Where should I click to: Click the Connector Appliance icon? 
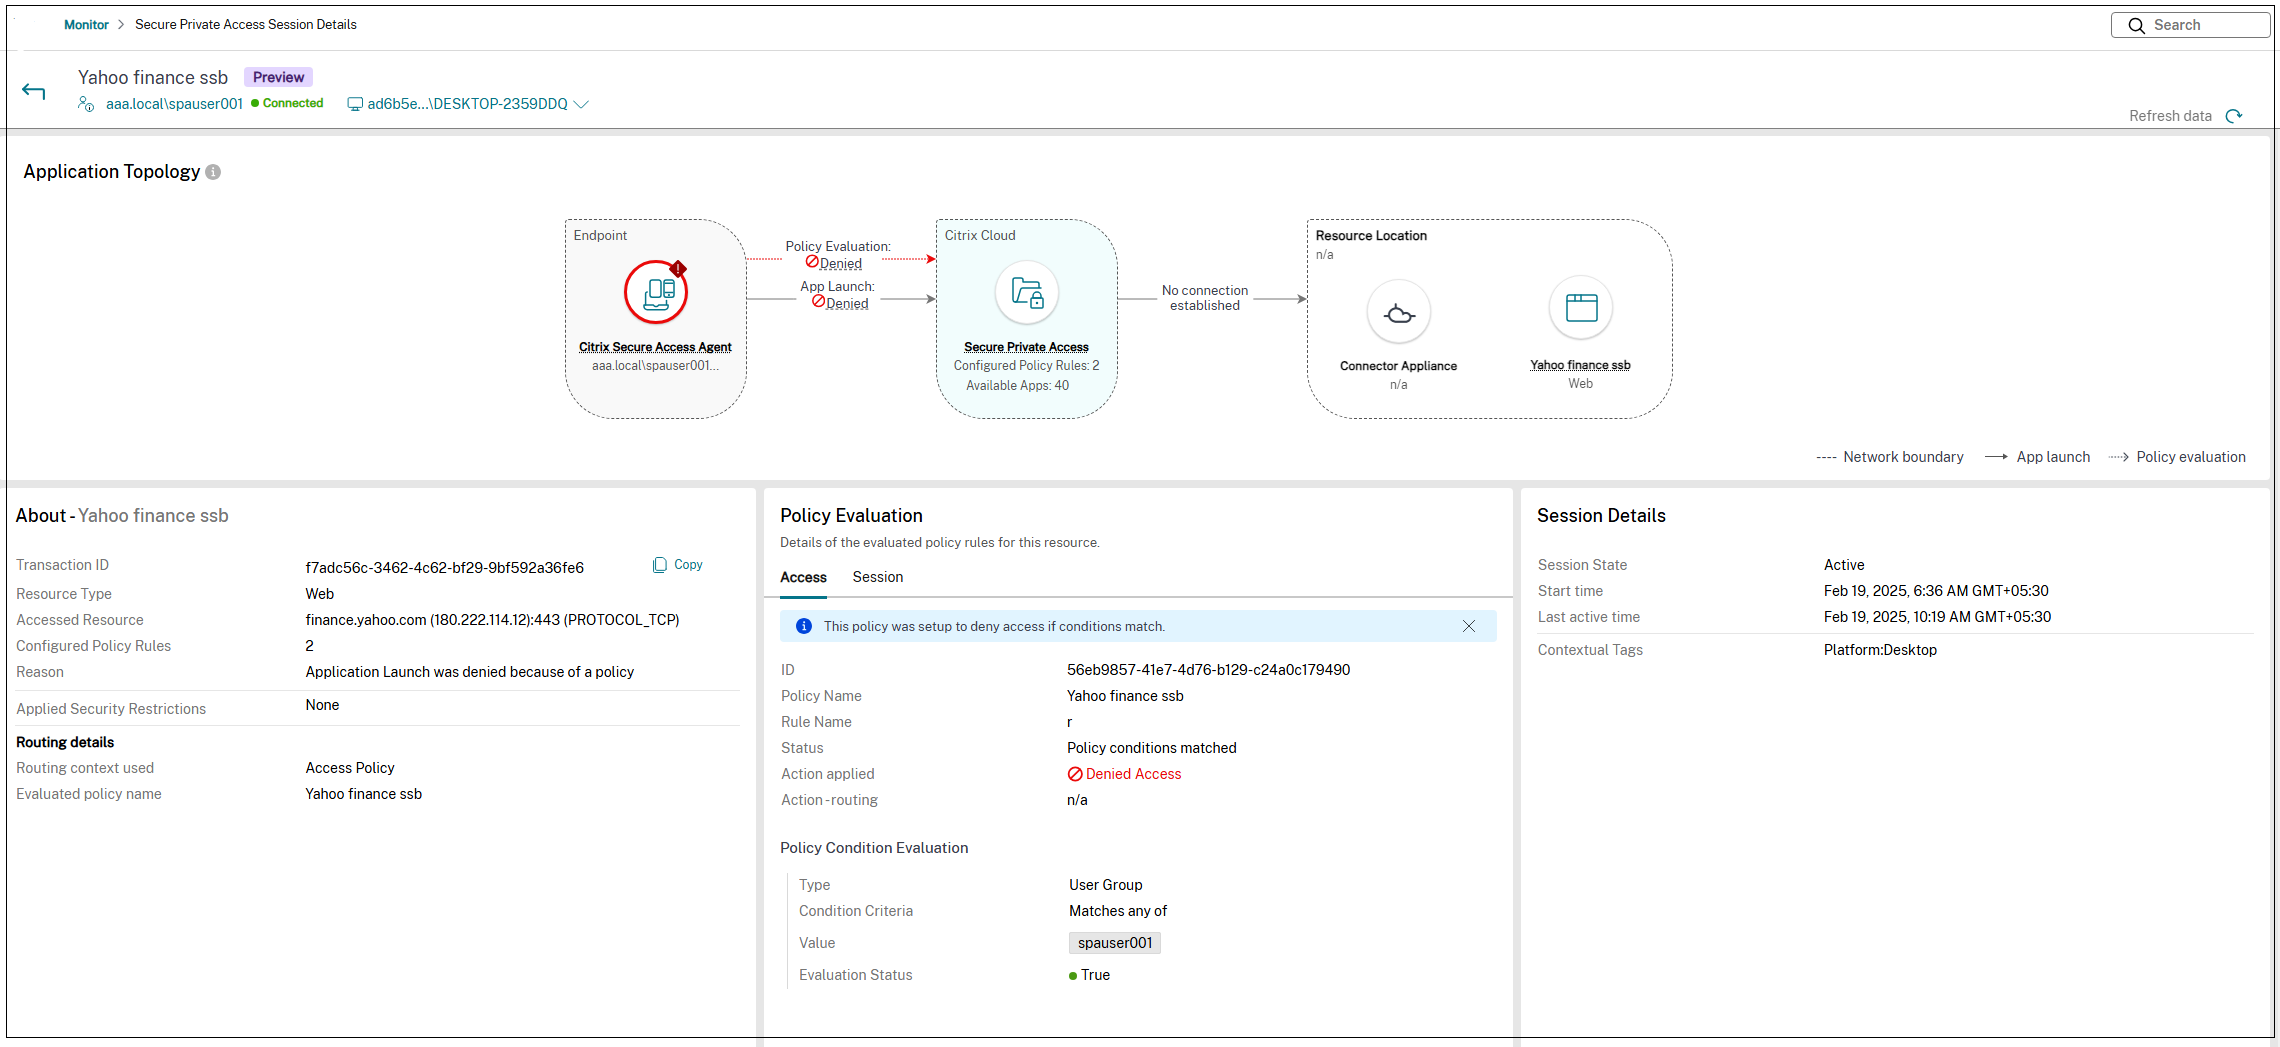(1399, 312)
